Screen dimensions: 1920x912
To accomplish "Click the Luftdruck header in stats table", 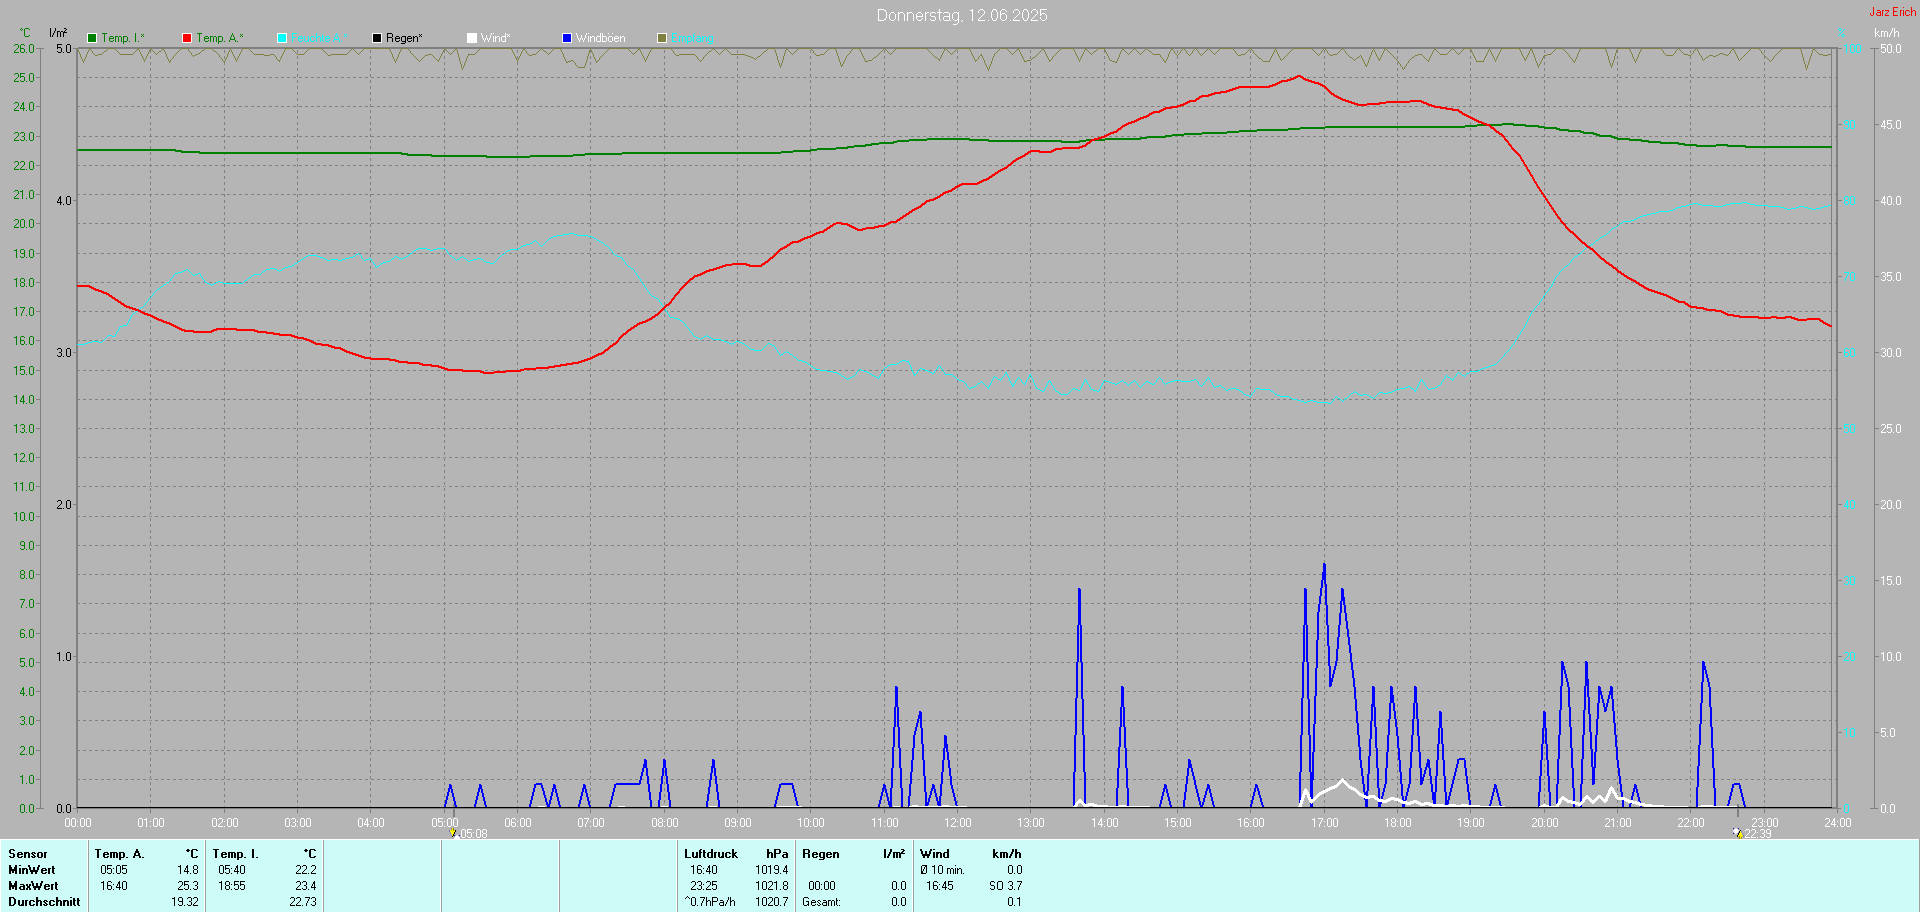I will point(710,854).
